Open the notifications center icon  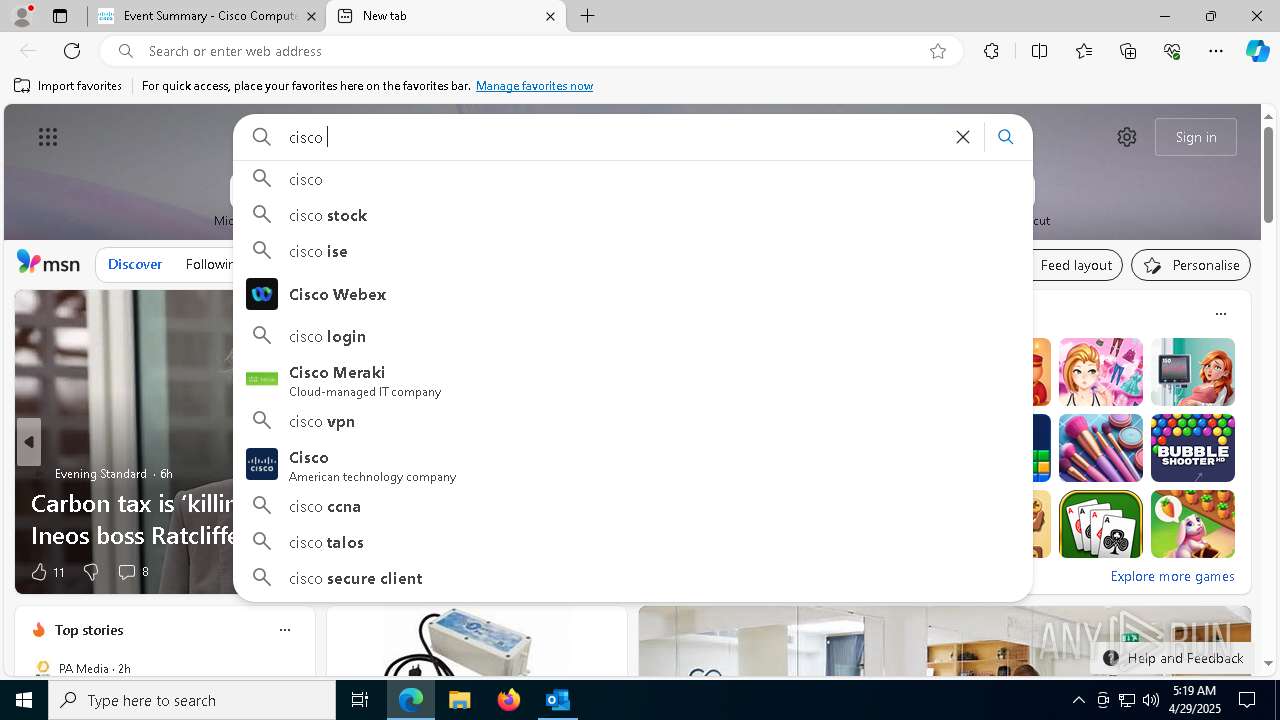(x=1247, y=700)
